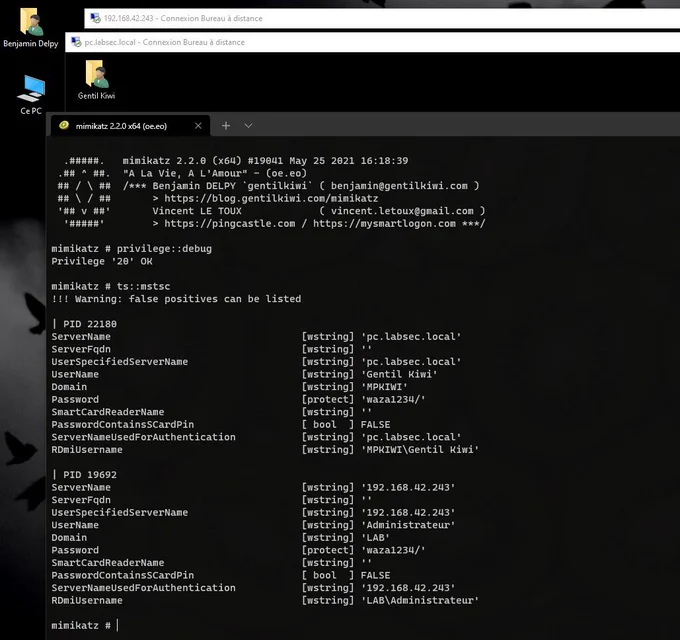The width and height of the screenshot is (680, 640).
Task: Click the pc.labsec.local Connexion Bureau à distance title
Action: point(164,42)
